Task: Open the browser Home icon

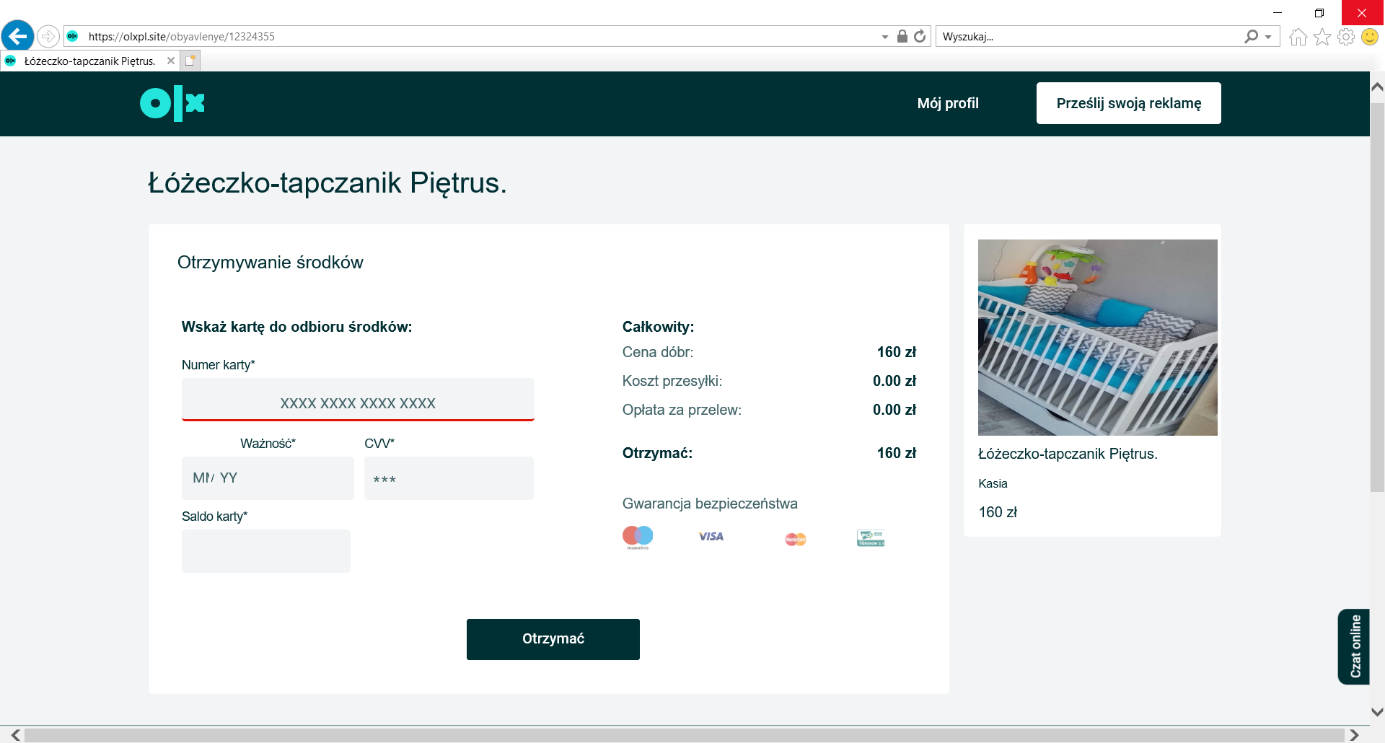Action: (1296, 35)
